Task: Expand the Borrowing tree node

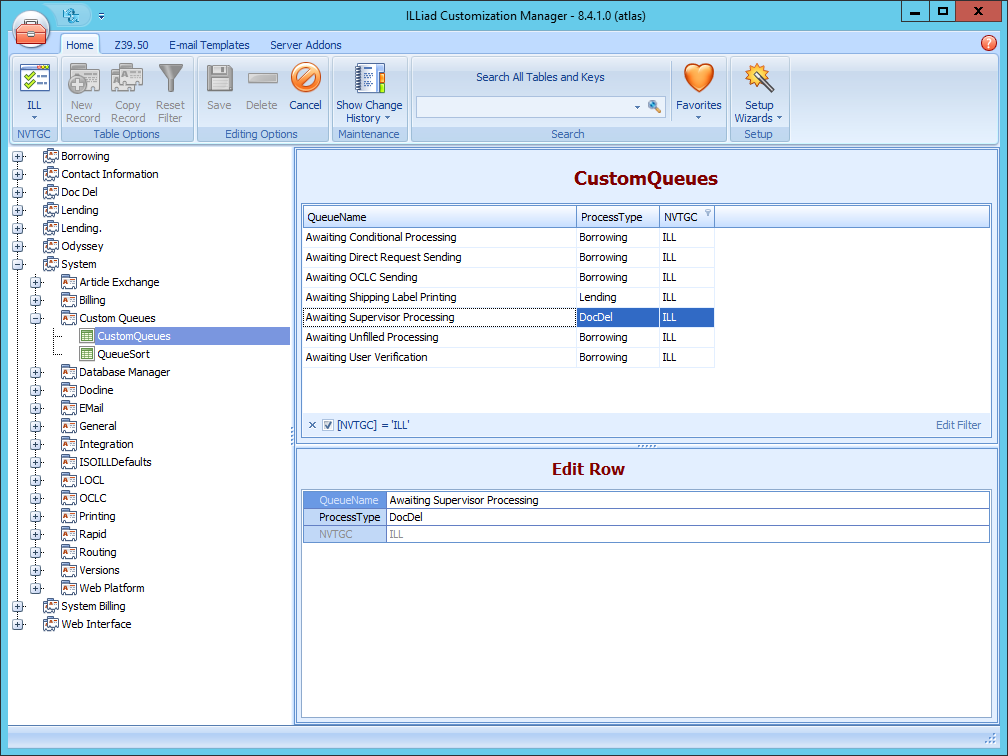Action: (19, 156)
